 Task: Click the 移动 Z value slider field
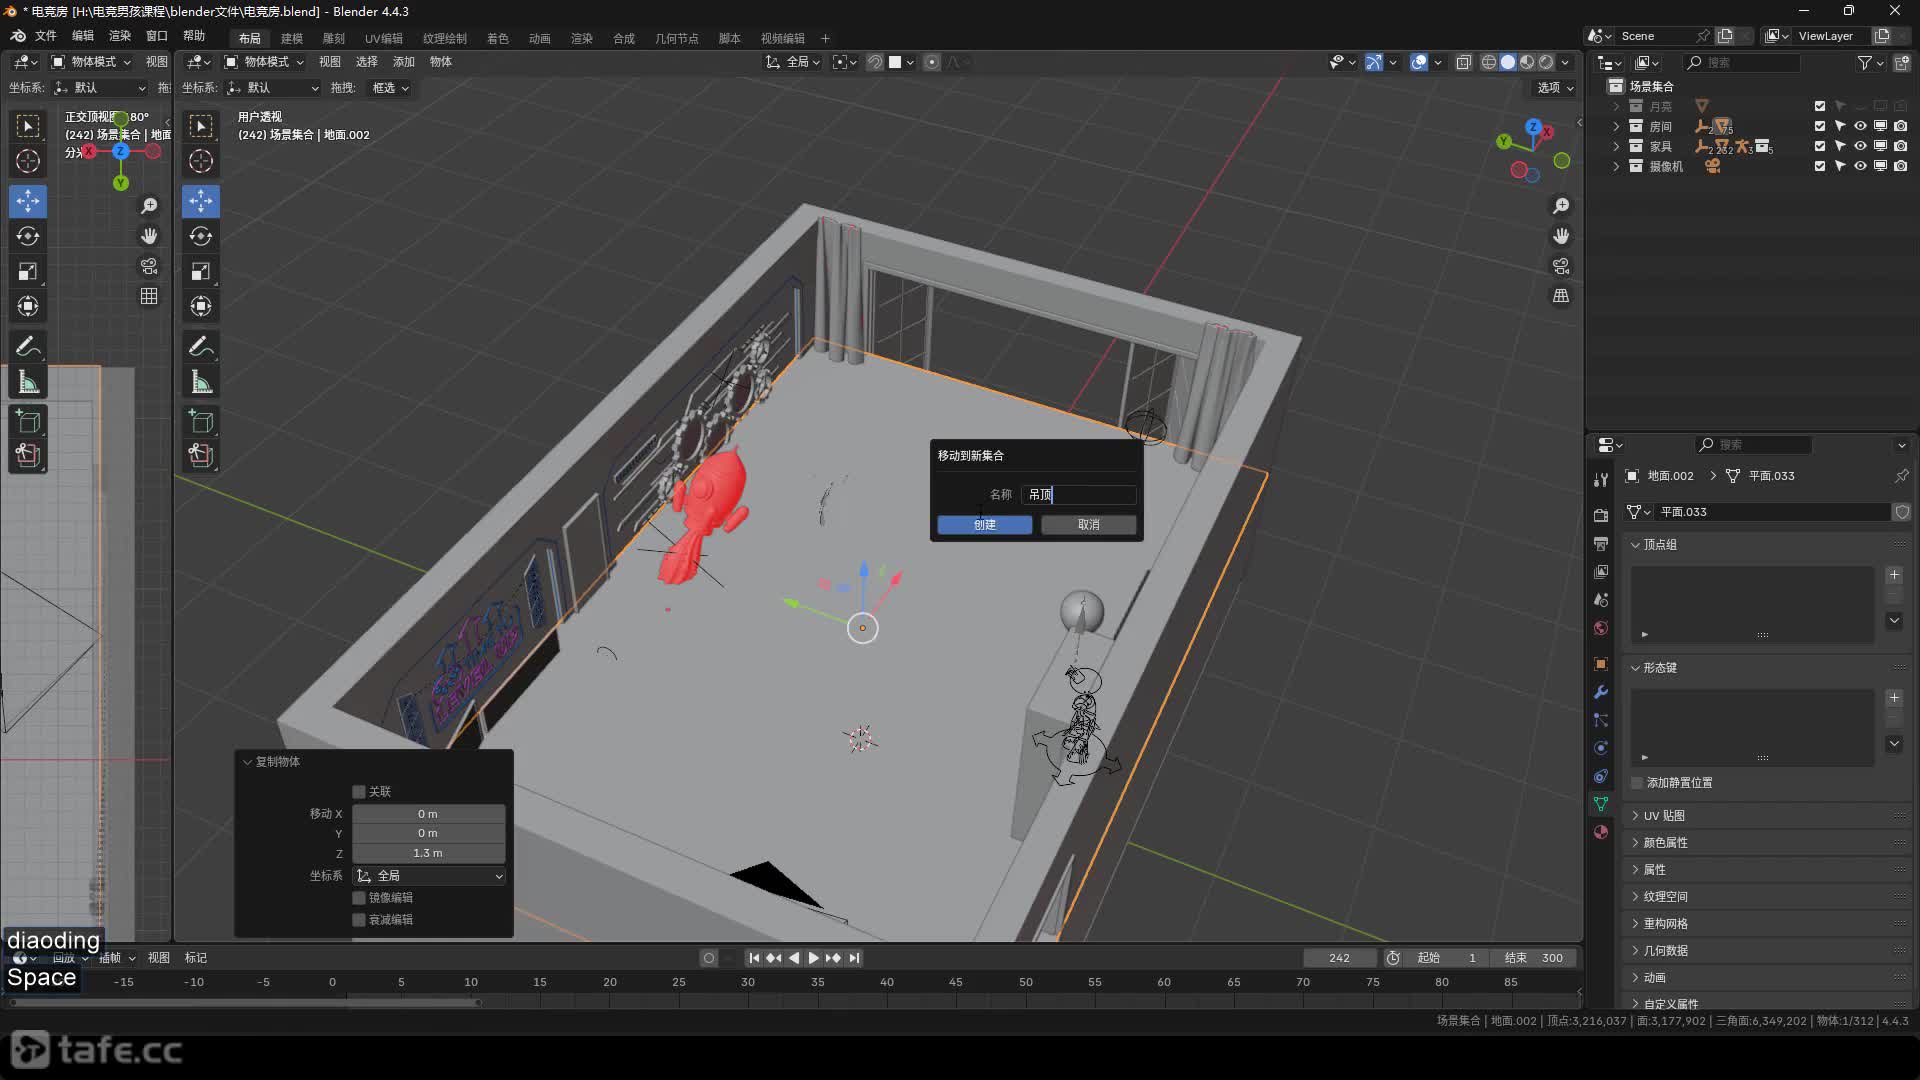click(428, 853)
